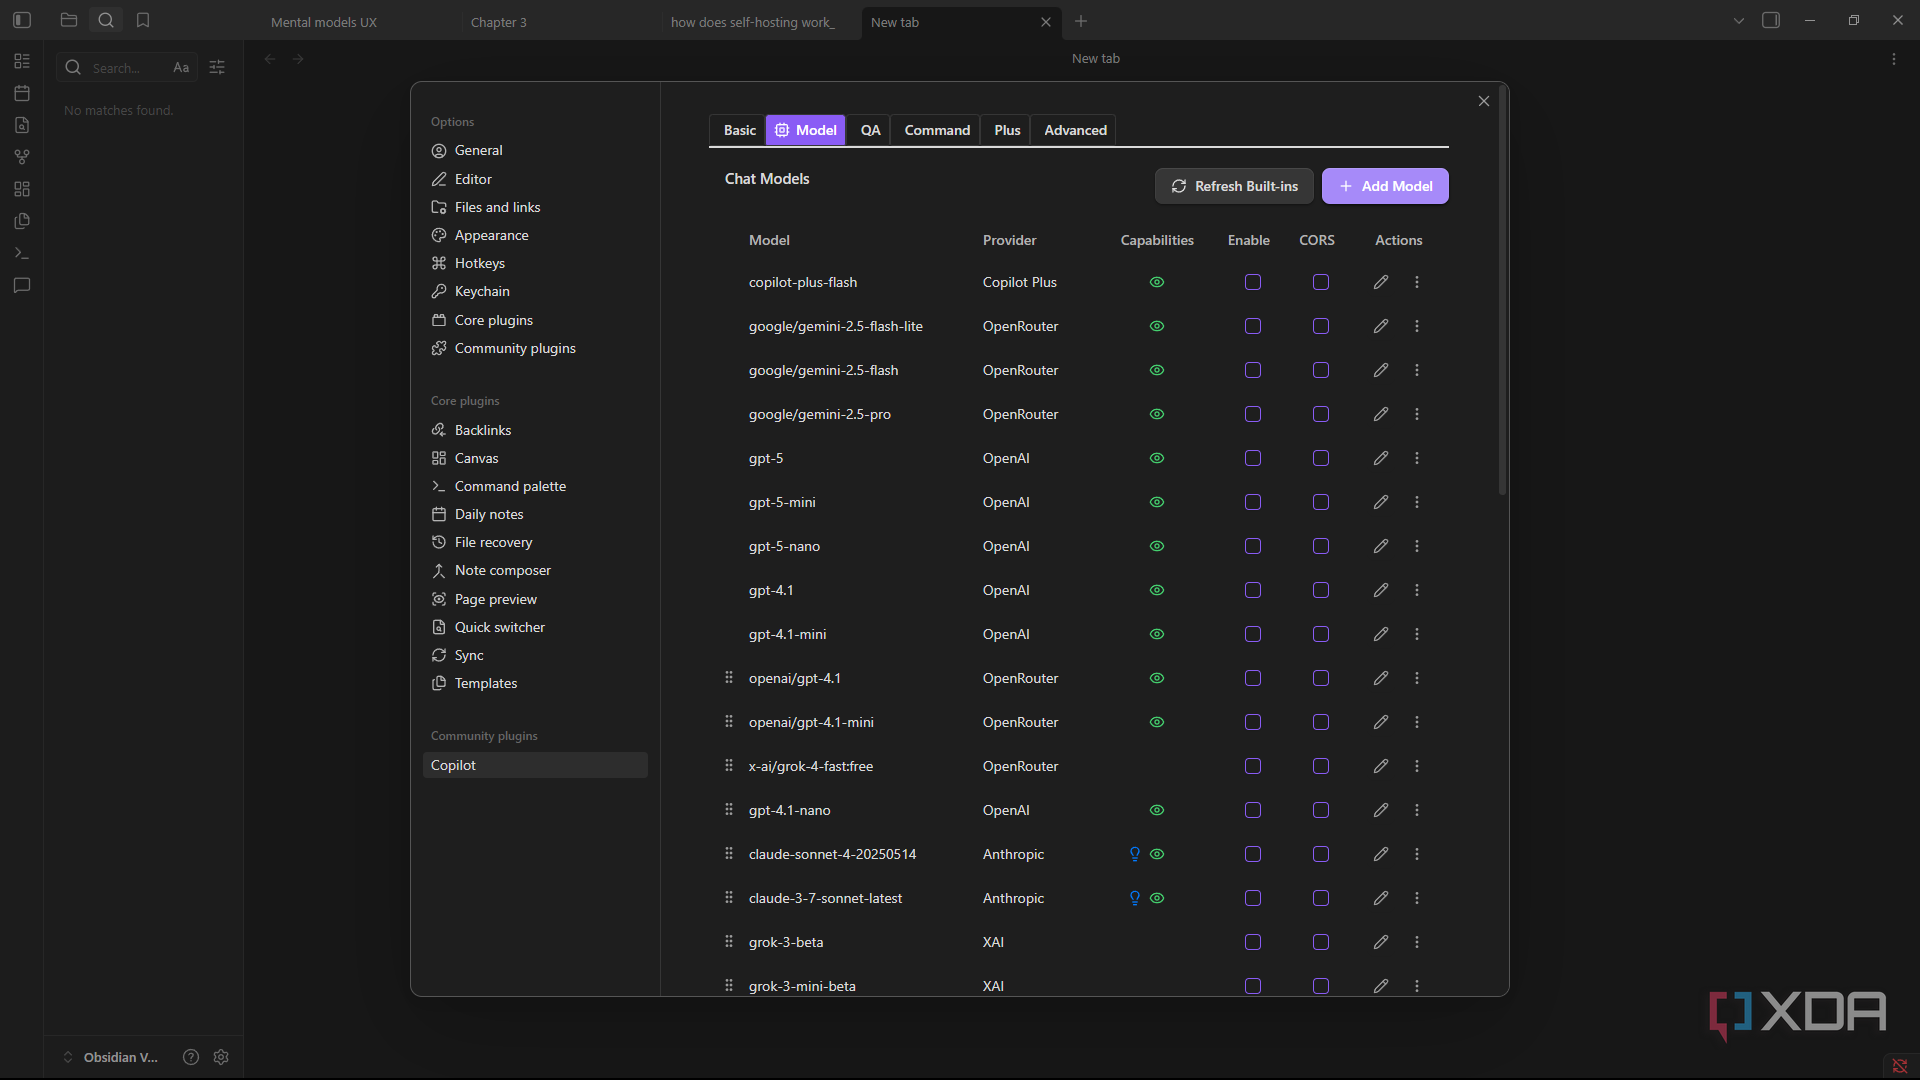The height and width of the screenshot is (1080, 1920).
Task: Expand the tab list chevron in title bar
Action: 1739,20
